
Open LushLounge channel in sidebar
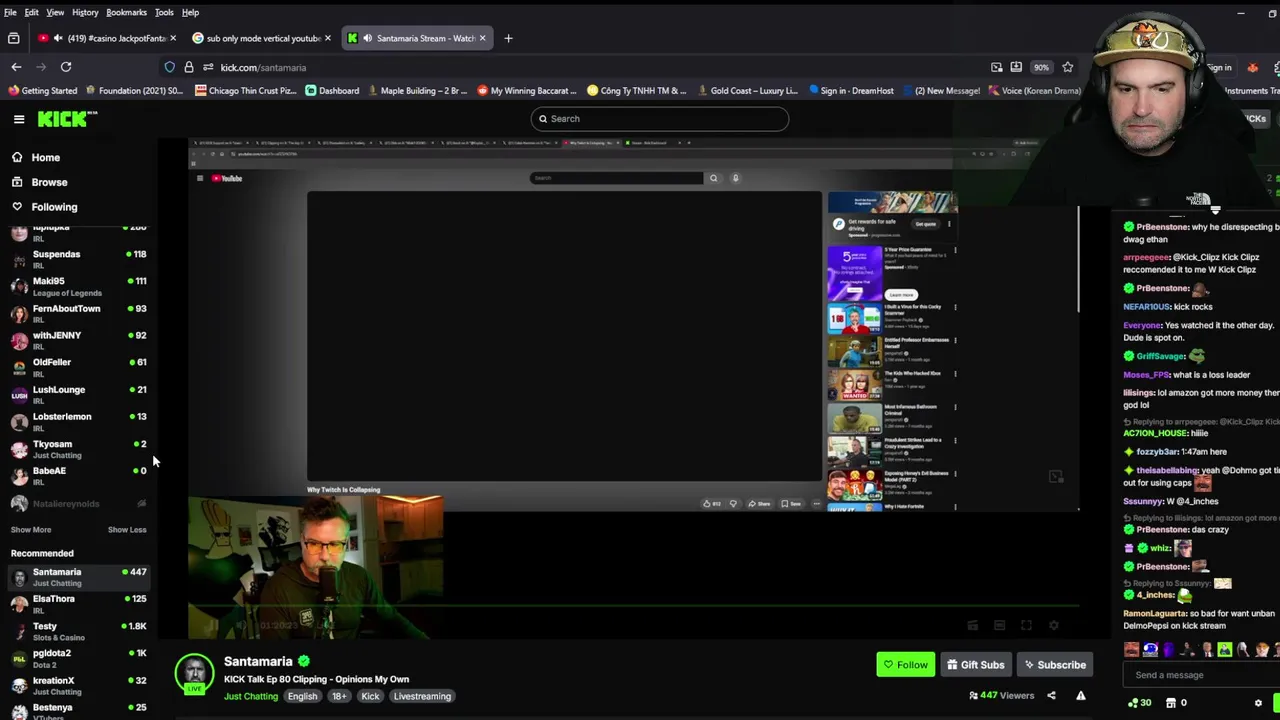click(x=78, y=394)
